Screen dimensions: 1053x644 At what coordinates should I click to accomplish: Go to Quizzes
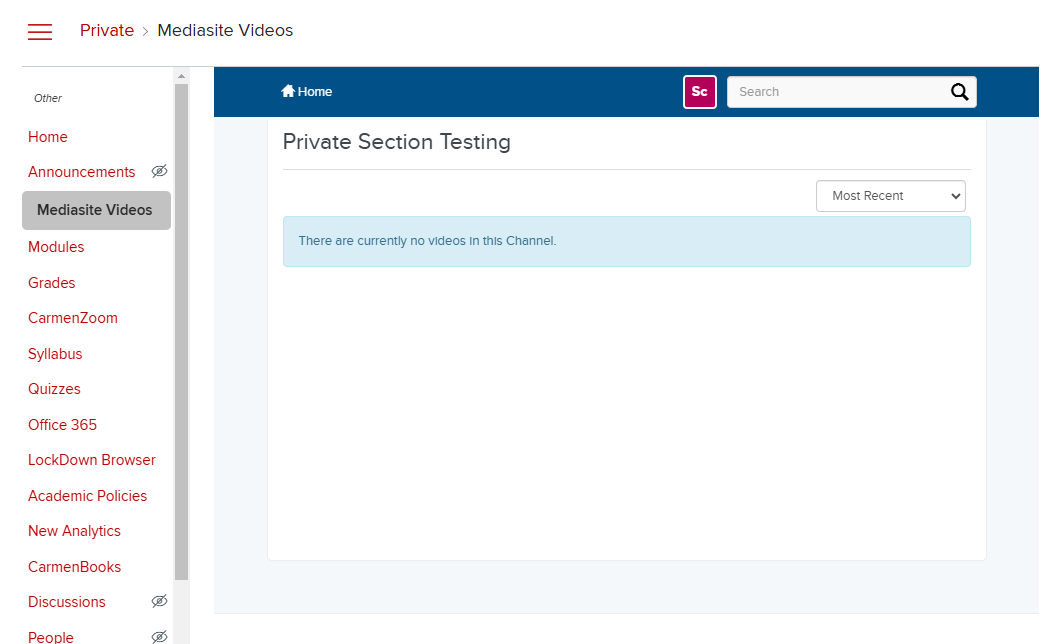click(x=54, y=389)
